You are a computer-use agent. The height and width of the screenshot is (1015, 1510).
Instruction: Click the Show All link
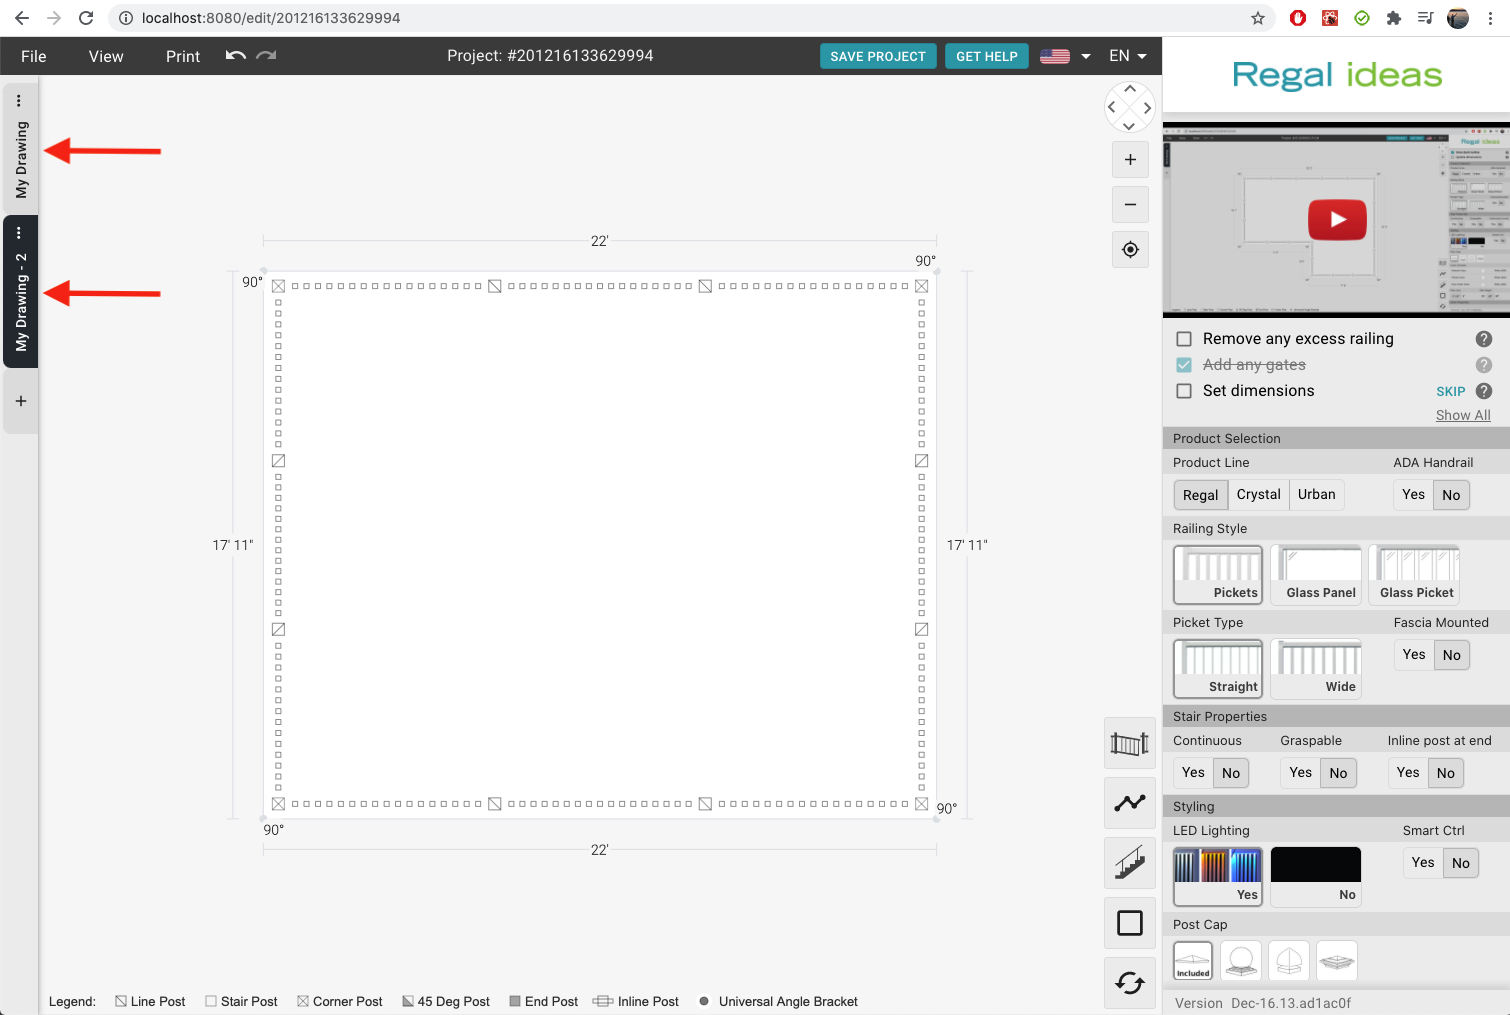(1462, 415)
